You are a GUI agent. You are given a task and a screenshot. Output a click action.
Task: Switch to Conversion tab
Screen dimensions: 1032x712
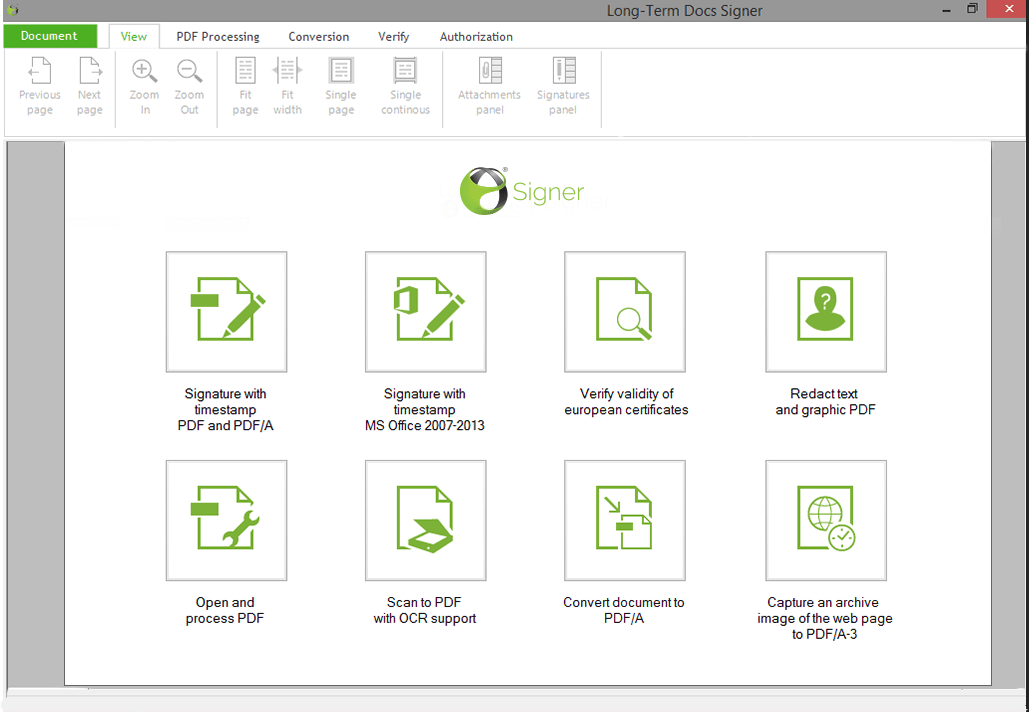[x=319, y=37]
